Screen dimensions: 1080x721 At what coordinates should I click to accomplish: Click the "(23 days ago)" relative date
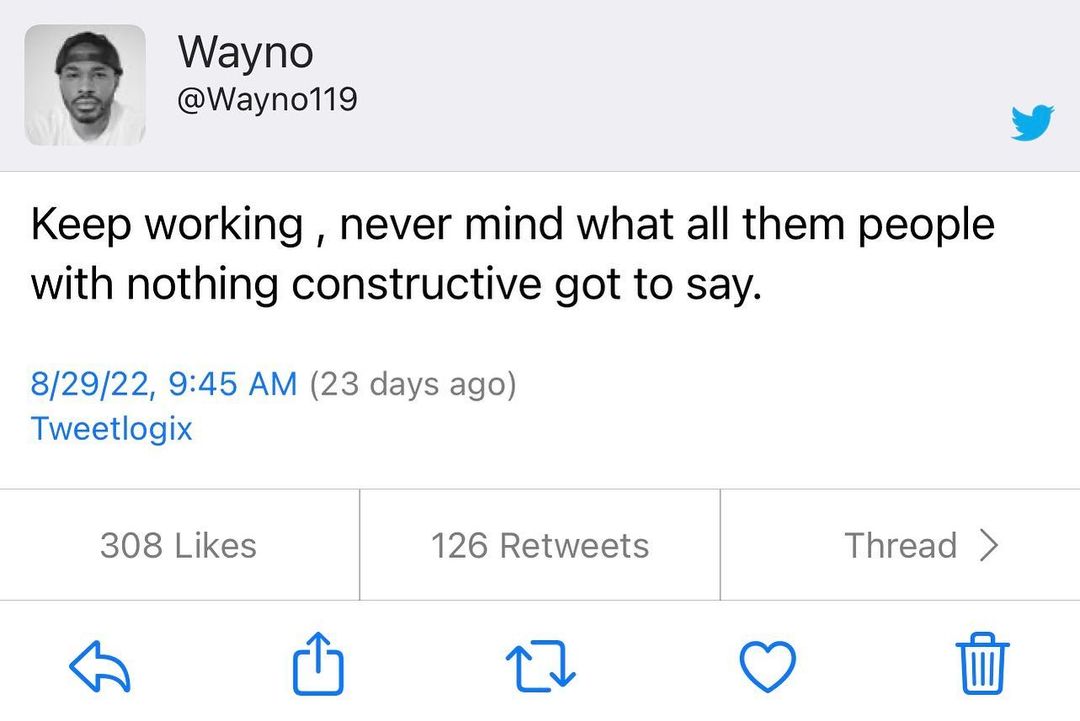pos(412,384)
